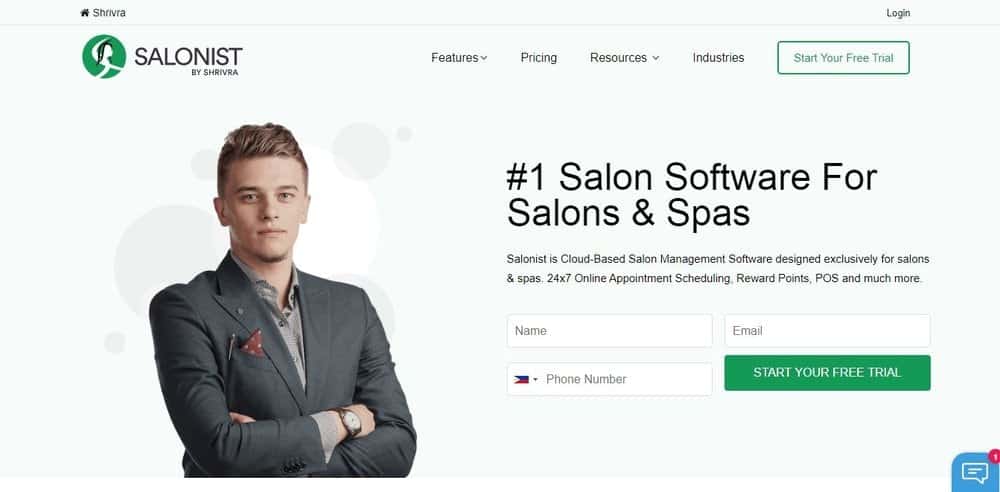This screenshot has height=492, width=1000.
Task: Click the outlined Start Your Free Trial button
Action: (x=843, y=57)
